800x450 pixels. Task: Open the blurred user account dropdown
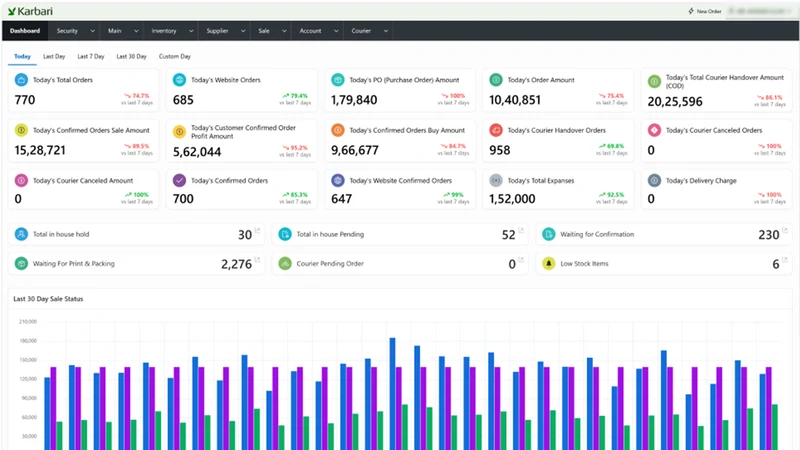coord(760,11)
